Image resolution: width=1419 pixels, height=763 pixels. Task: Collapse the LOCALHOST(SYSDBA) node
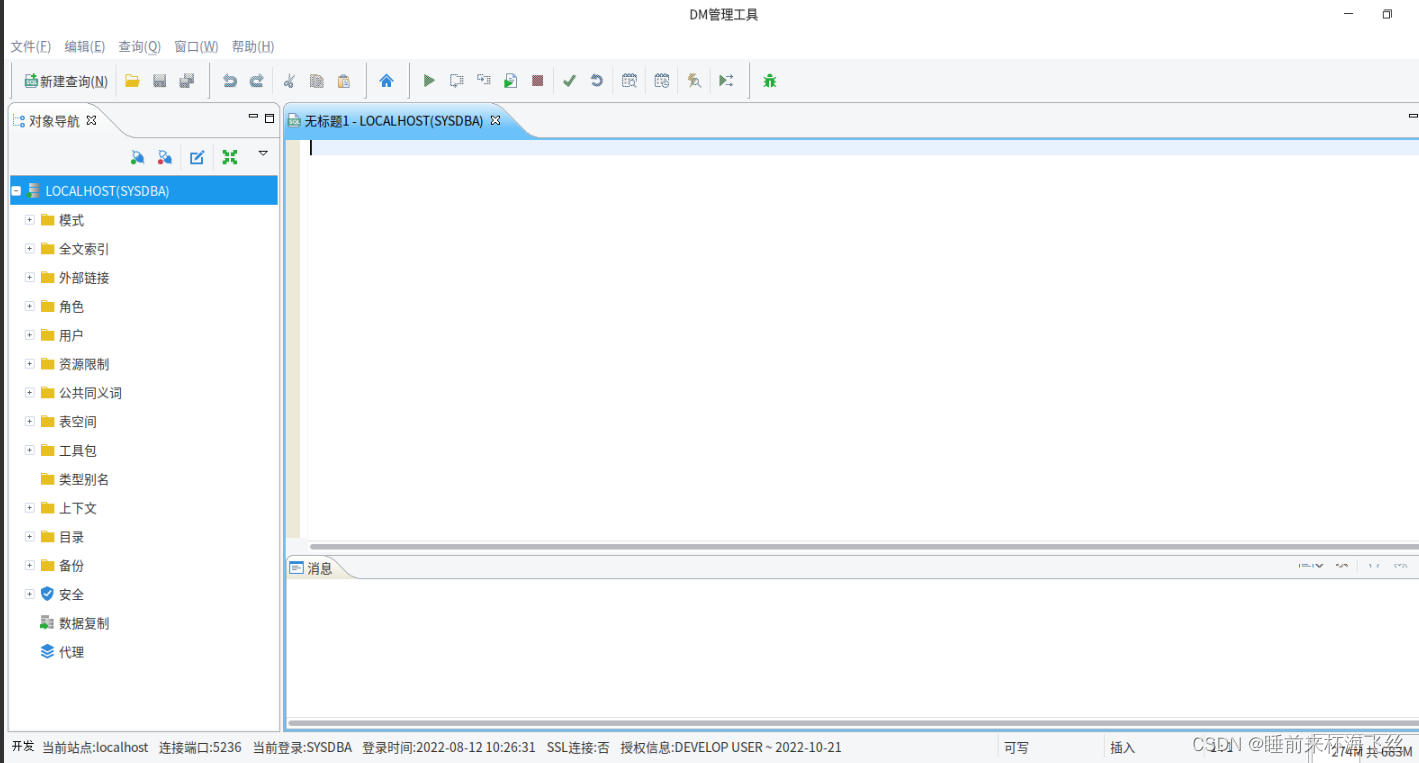pyautogui.click(x=16, y=190)
